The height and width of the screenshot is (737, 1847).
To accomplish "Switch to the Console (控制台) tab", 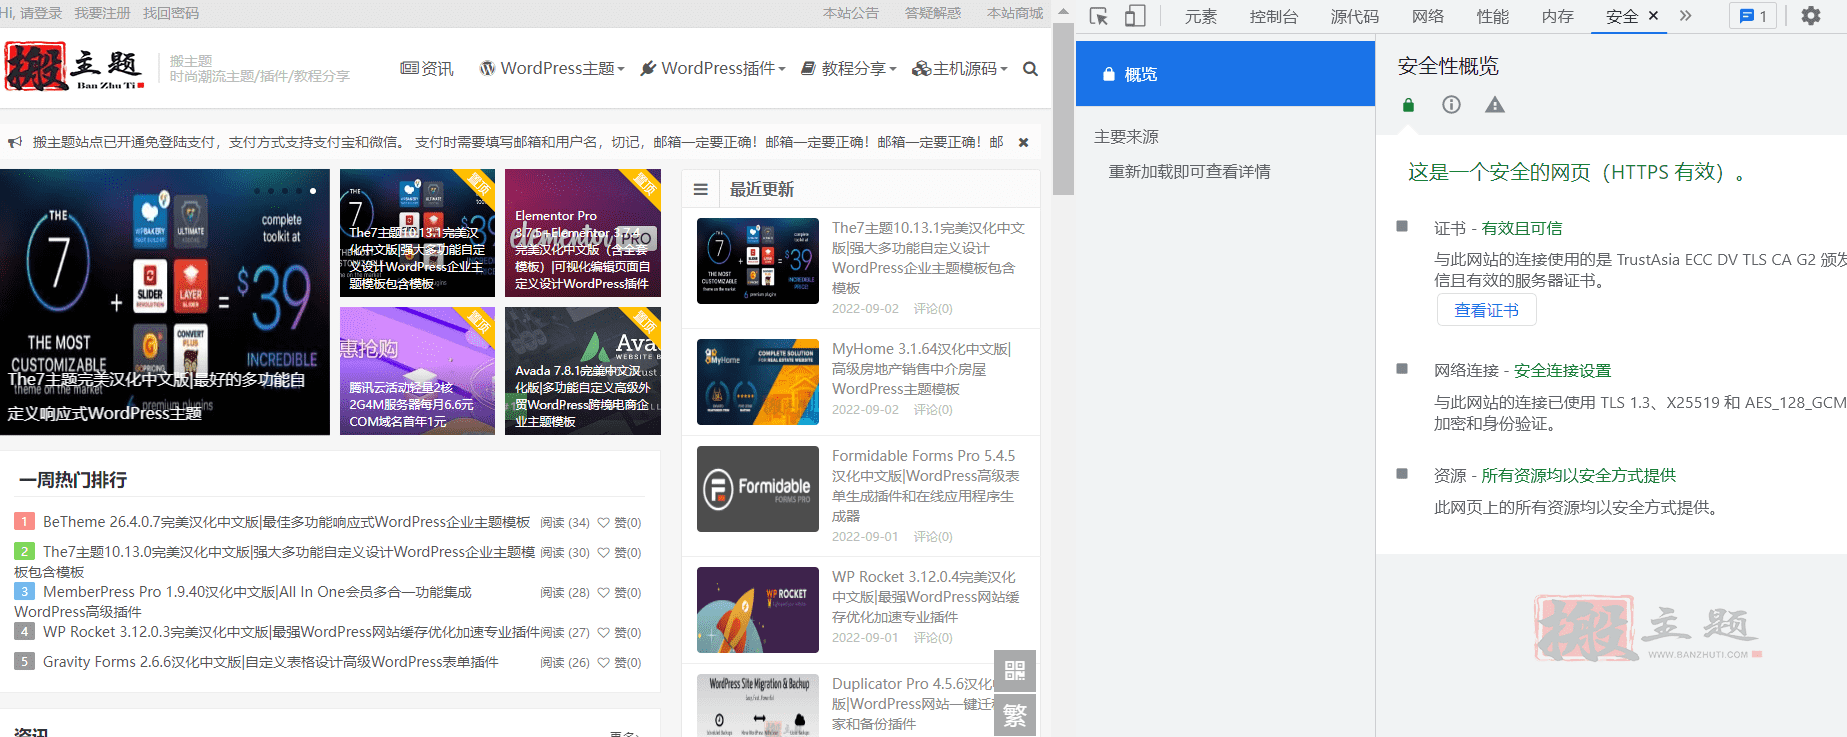I will pos(1273,16).
